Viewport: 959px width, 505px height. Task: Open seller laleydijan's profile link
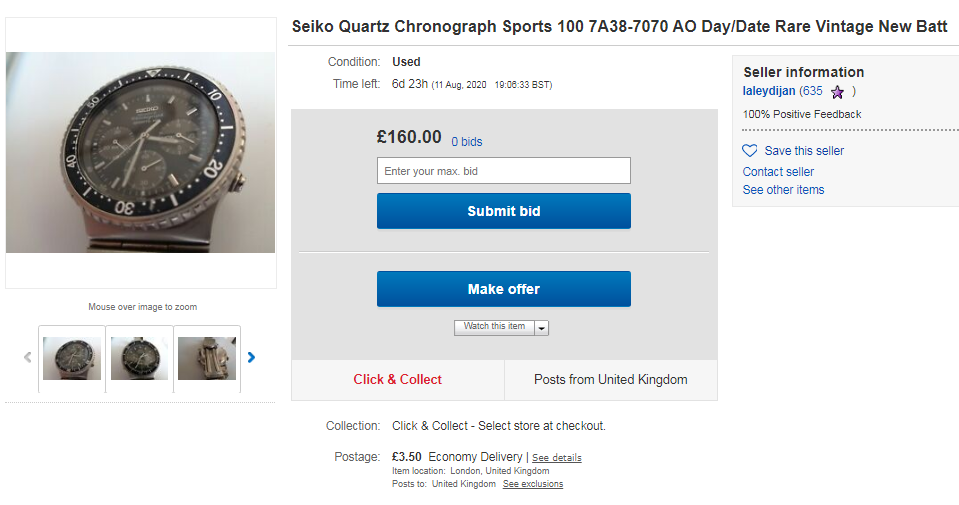point(769,91)
